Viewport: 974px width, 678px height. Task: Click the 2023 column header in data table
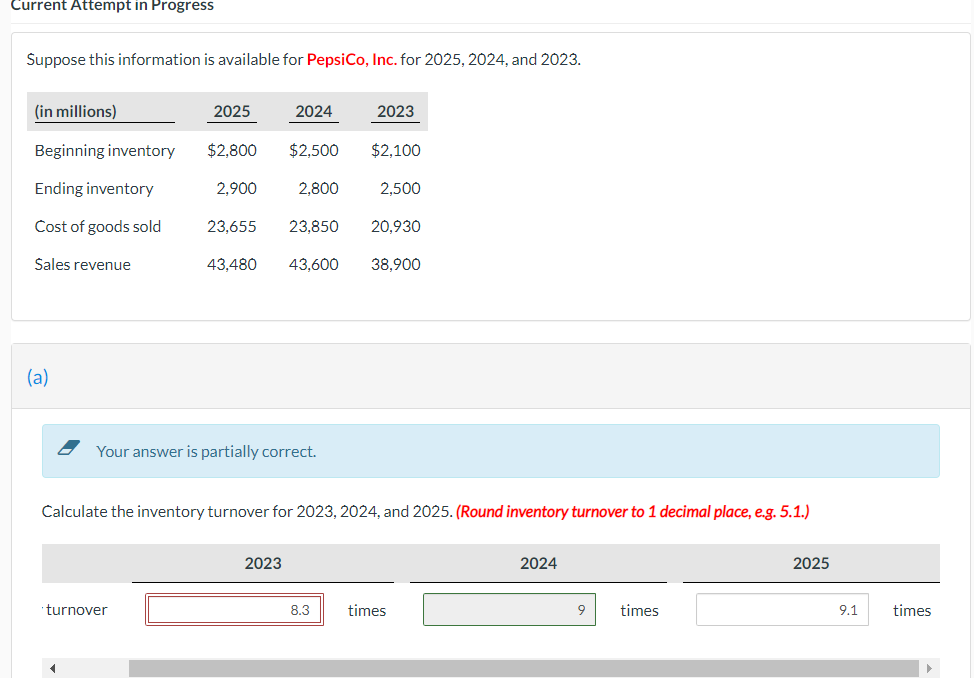395,111
